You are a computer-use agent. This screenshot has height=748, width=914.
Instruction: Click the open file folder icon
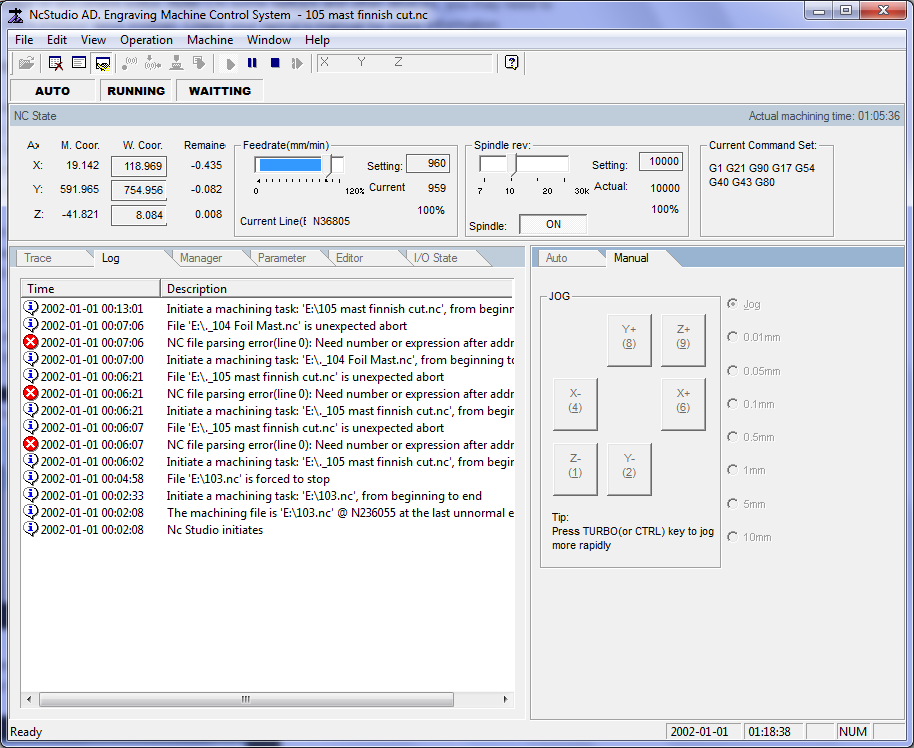point(27,63)
